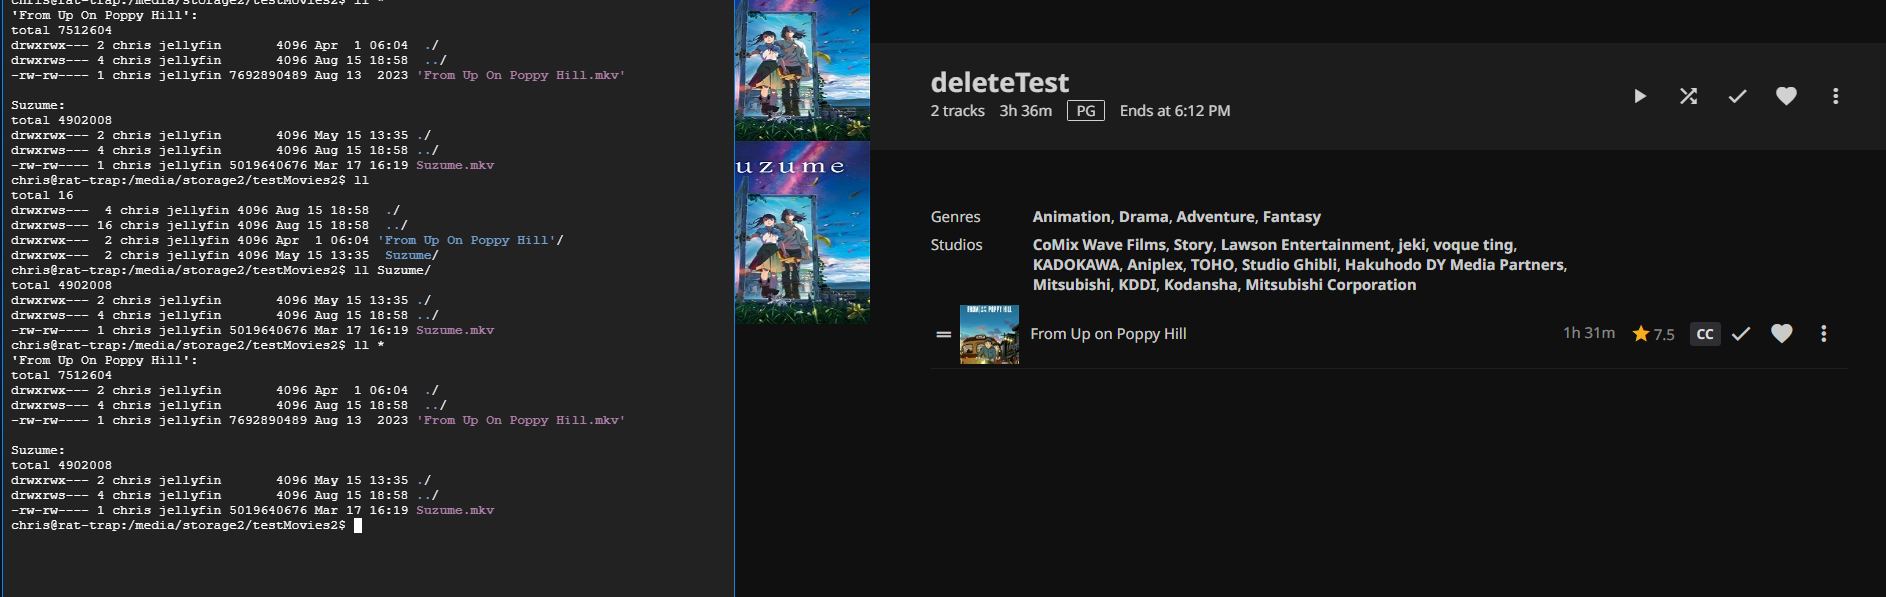Shuffle the deleteTest playlist
The width and height of the screenshot is (1886, 597).
1688,96
